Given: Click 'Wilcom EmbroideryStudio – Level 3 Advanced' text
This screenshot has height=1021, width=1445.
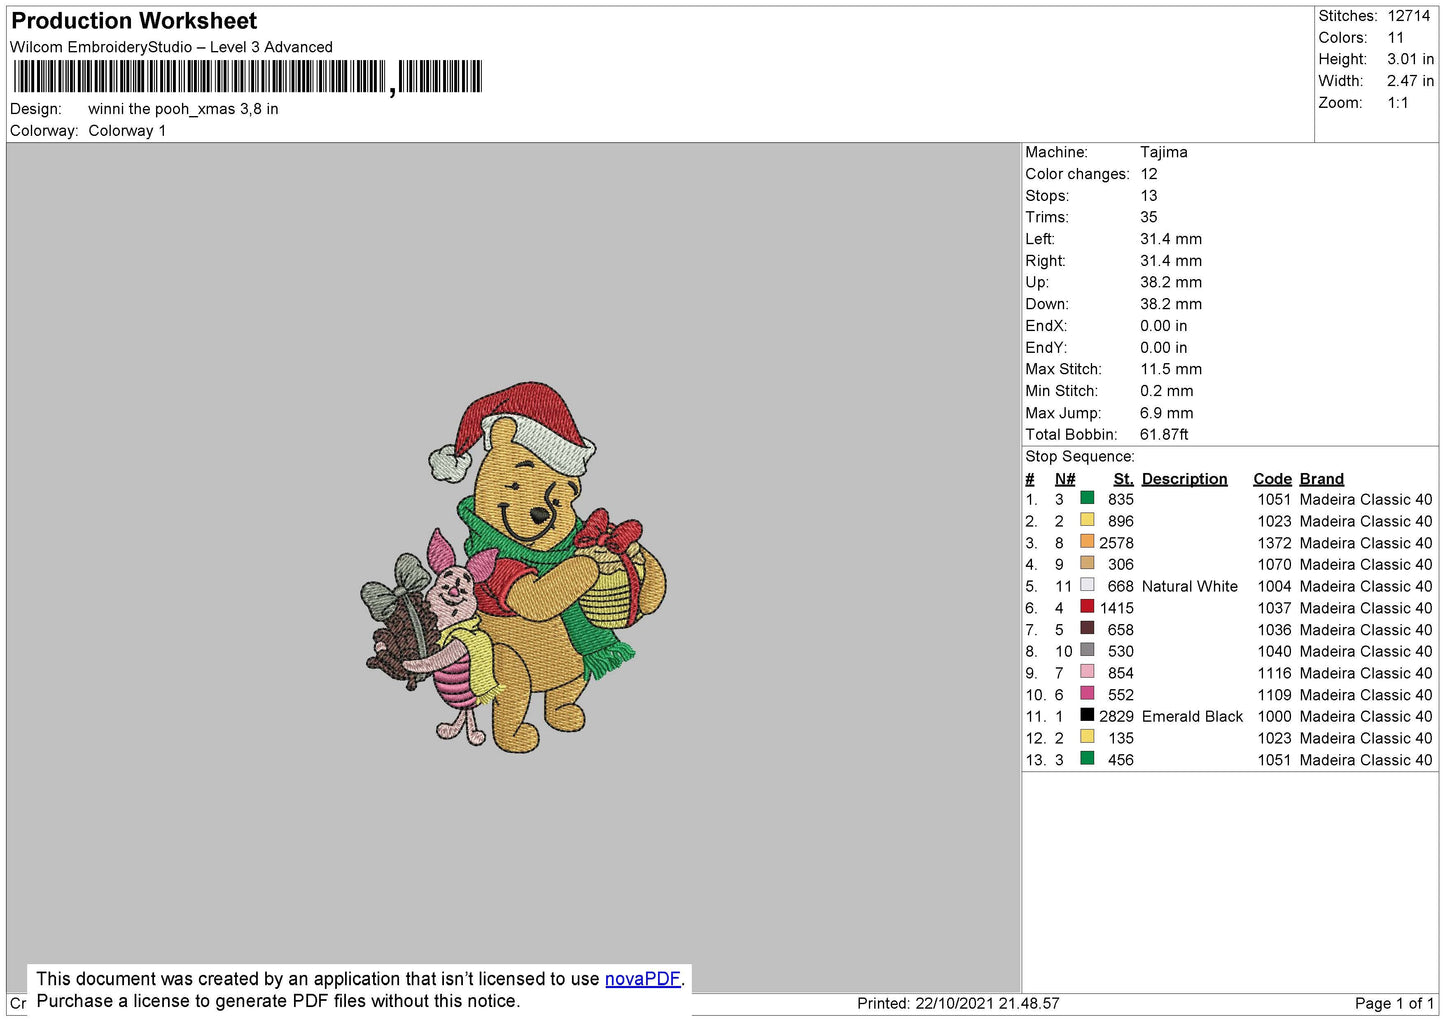Looking at the screenshot, I should [171, 47].
